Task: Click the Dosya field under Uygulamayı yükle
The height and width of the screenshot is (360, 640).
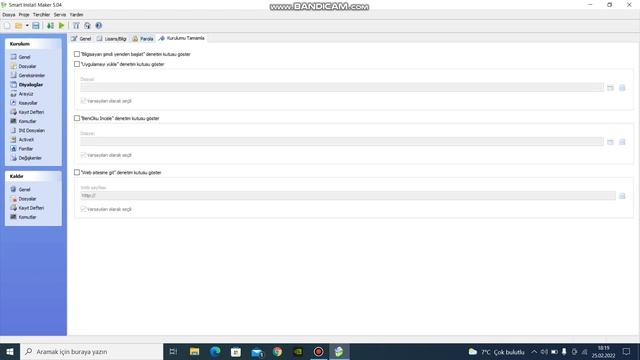Action: click(342, 87)
